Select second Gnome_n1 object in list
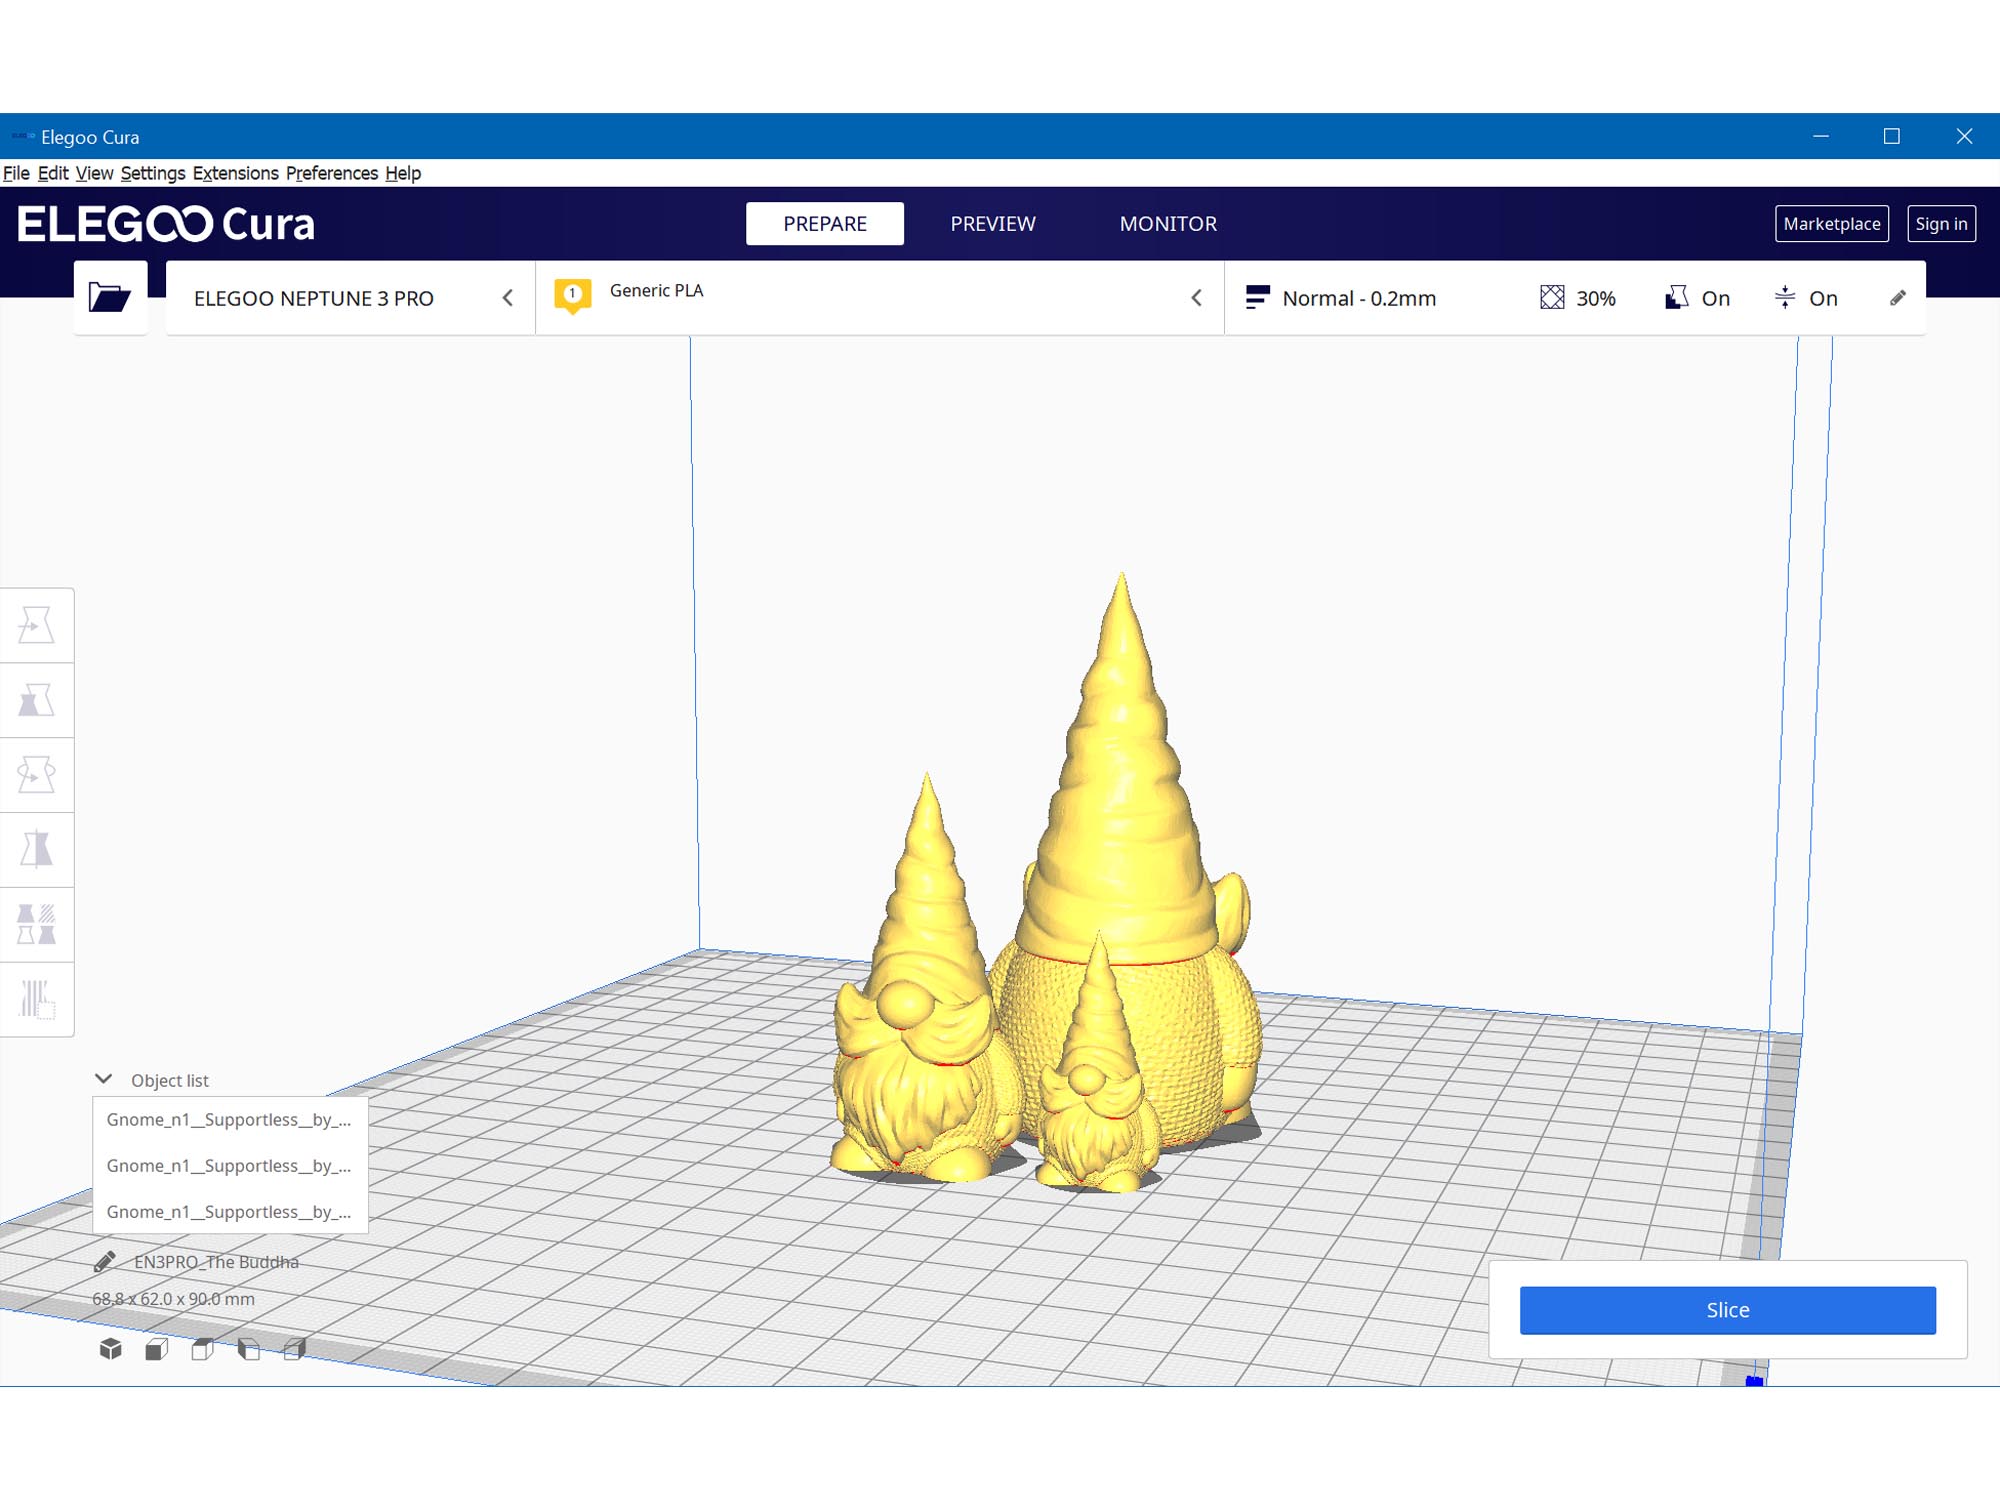Image resolution: width=2000 pixels, height=1500 pixels. point(230,1166)
